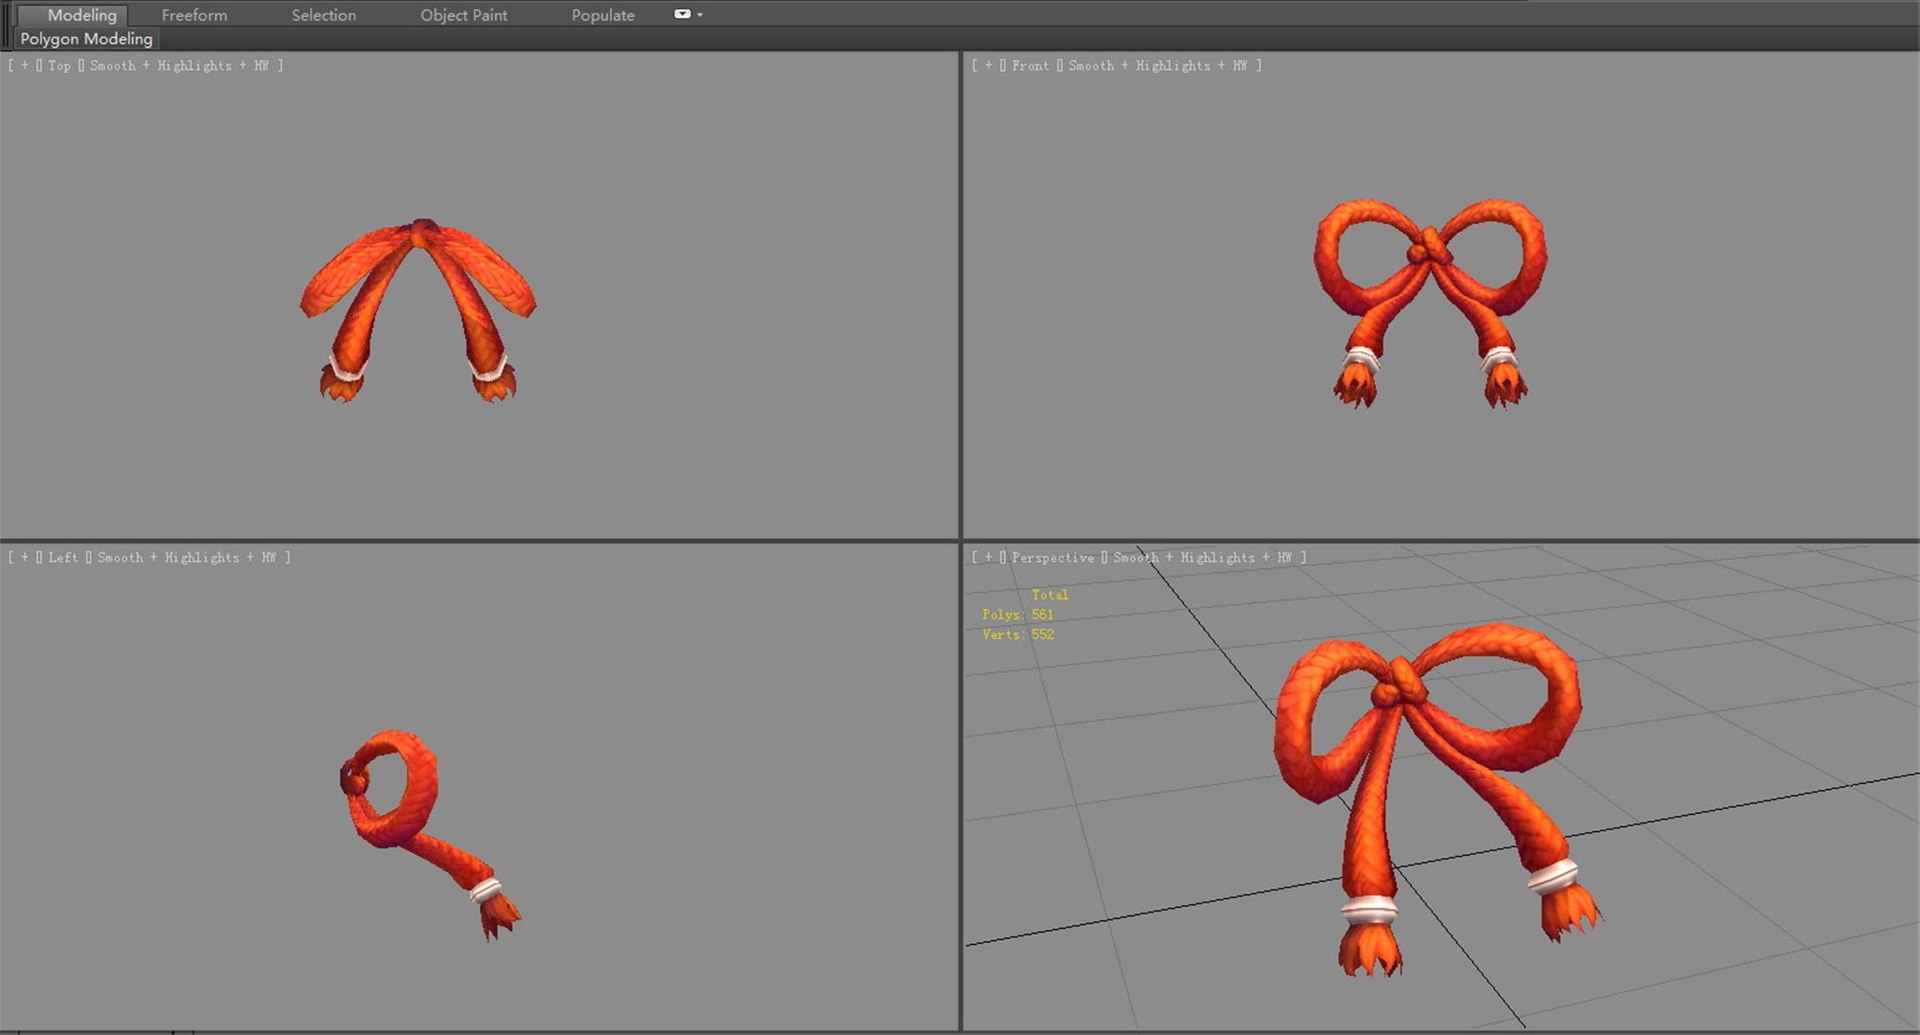Switch to the Modeling ribbon tab
Image resolution: width=1920 pixels, height=1035 pixels.
tap(82, 15)
